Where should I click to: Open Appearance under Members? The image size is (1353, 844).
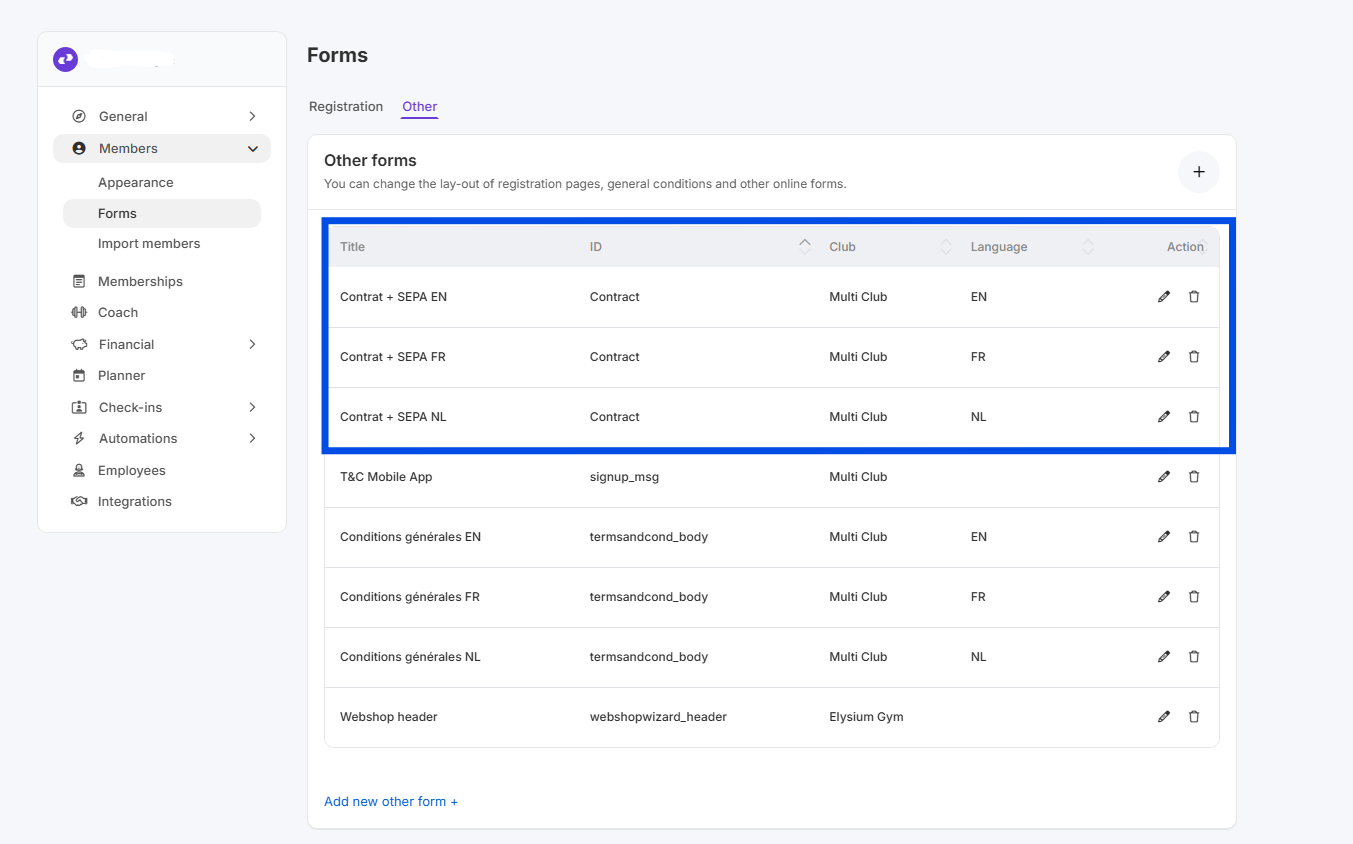coord(136,183)
